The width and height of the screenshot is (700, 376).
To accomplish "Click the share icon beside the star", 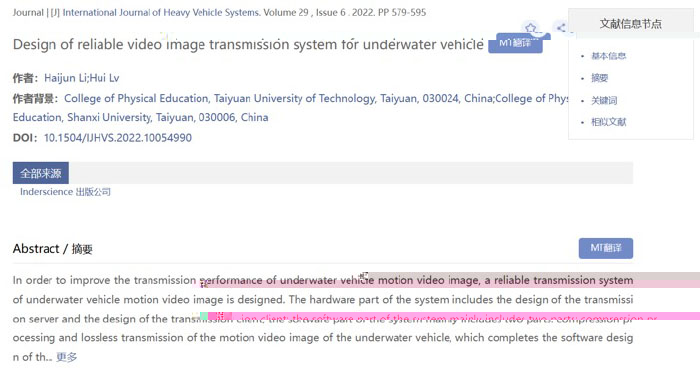I will (x=561, y=28).
